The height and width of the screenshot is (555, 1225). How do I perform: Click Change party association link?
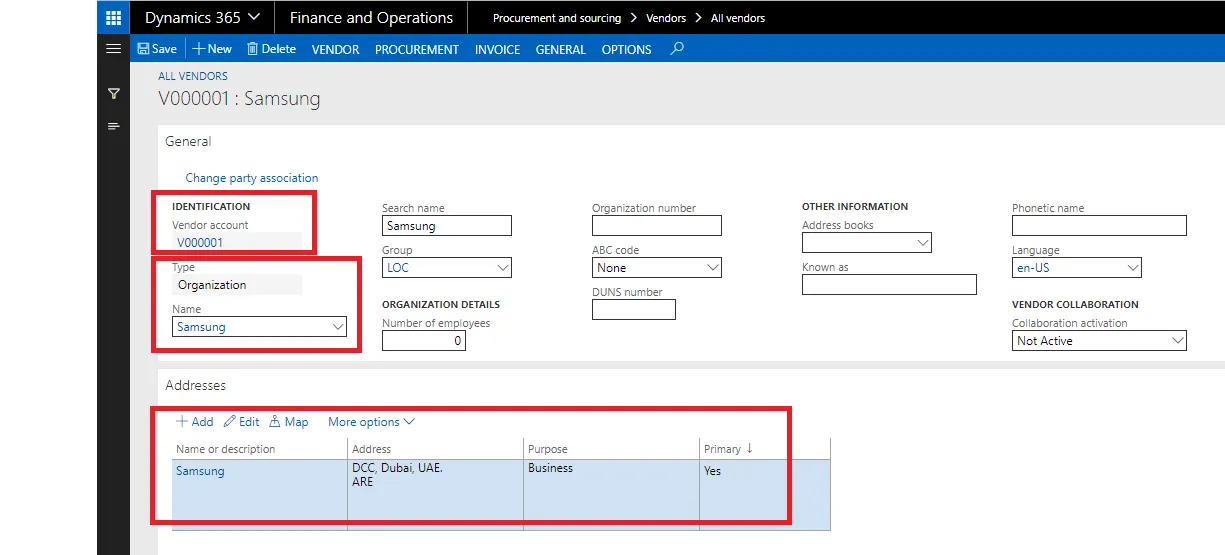pos(252,178)
